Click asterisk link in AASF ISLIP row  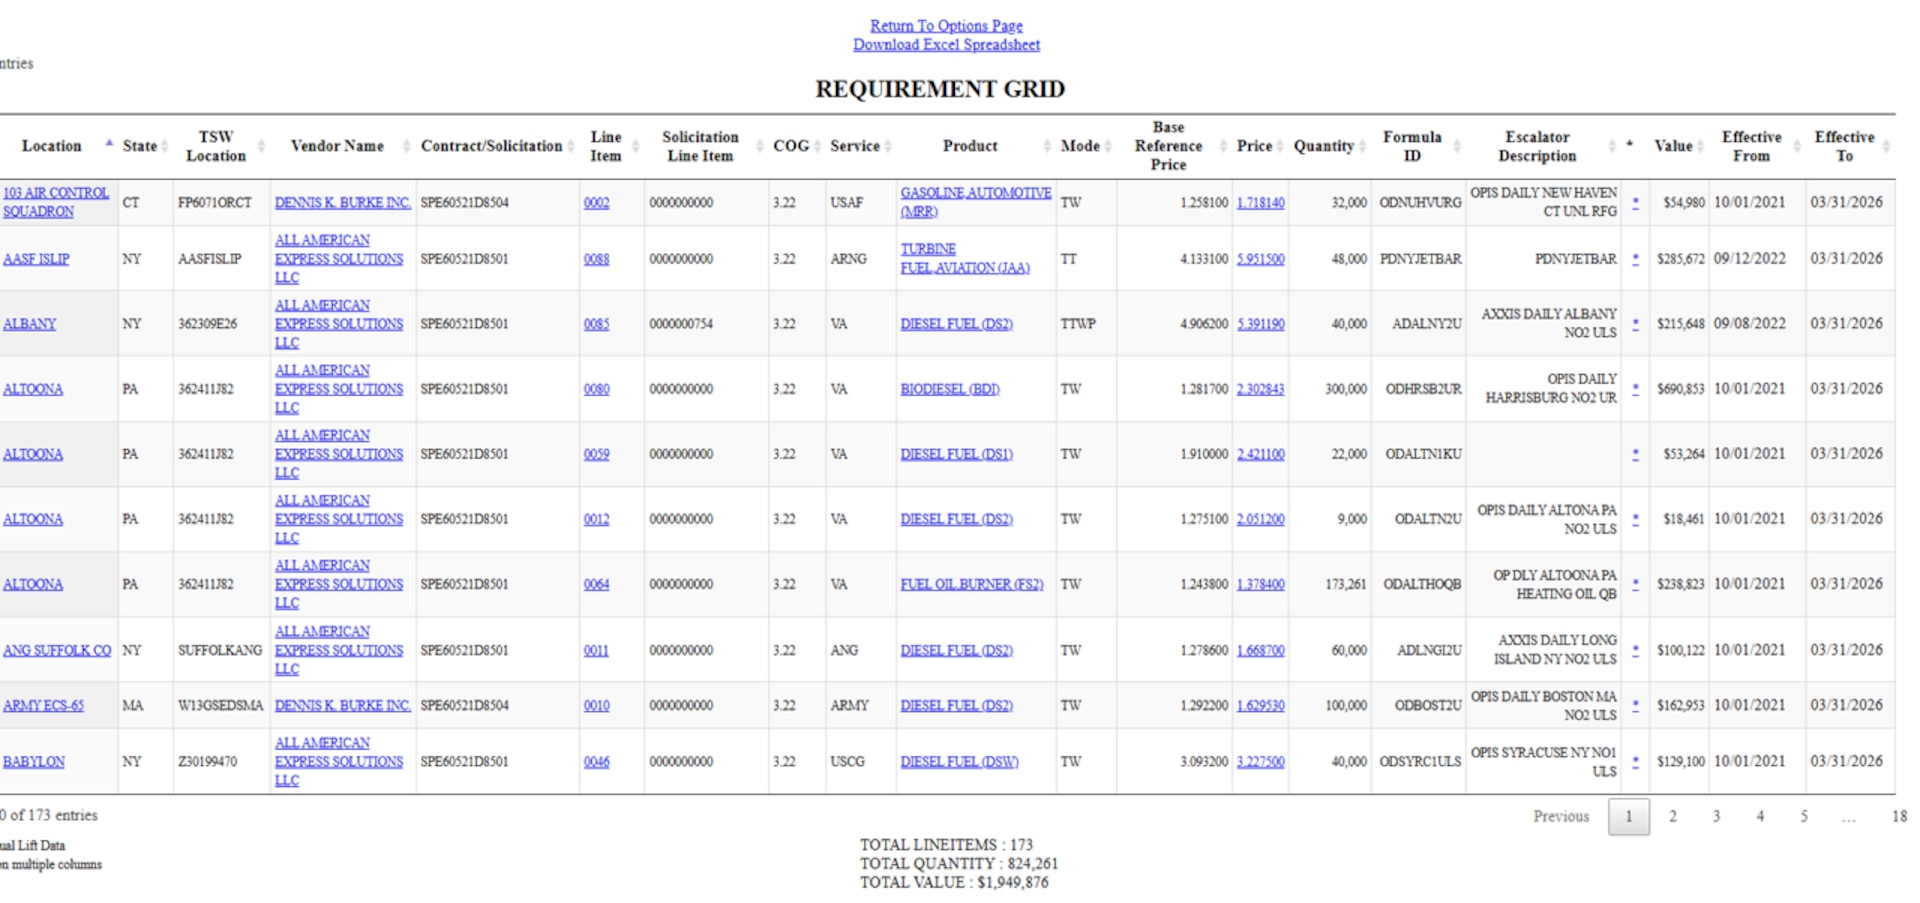pyautogui.click(x=1634, y=258)
